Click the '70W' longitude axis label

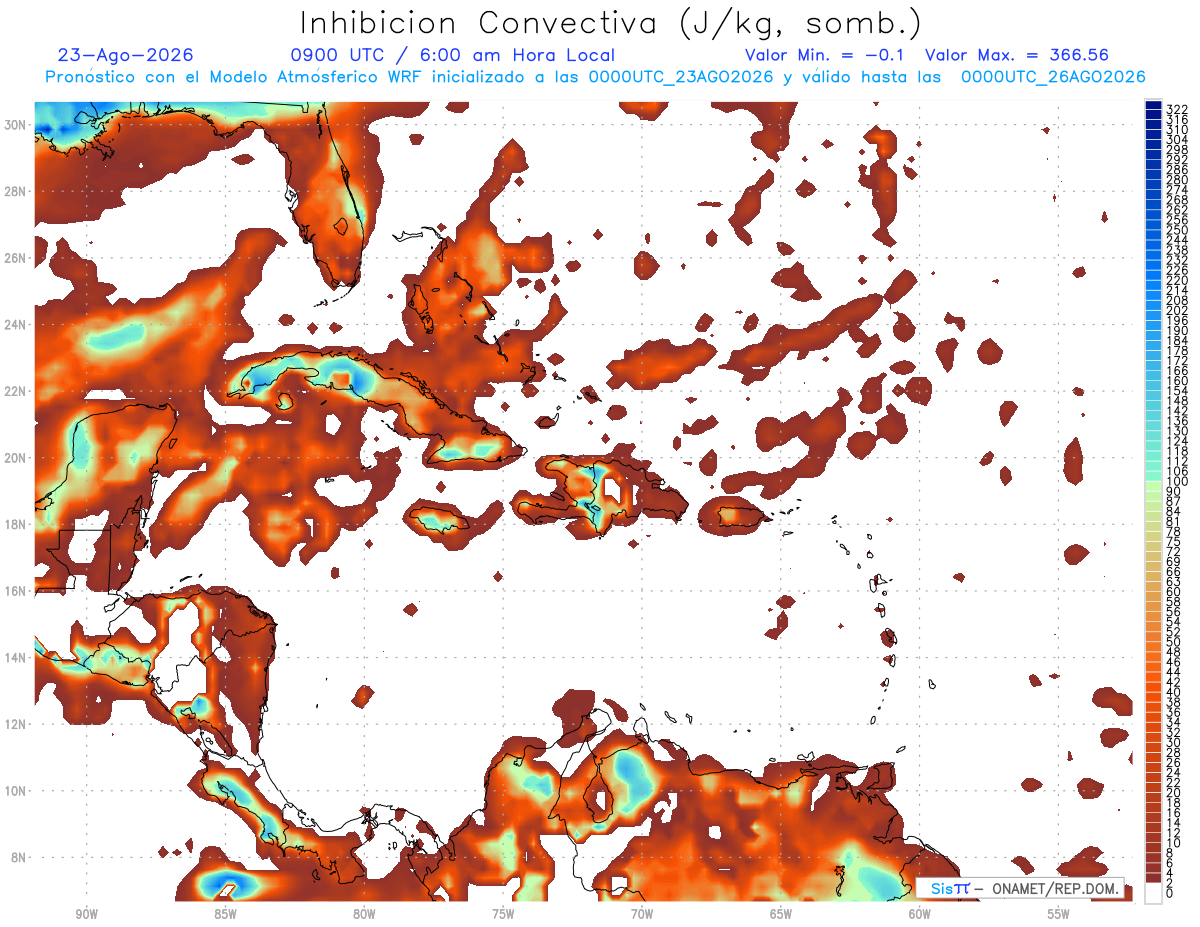(x=642, y=914)
